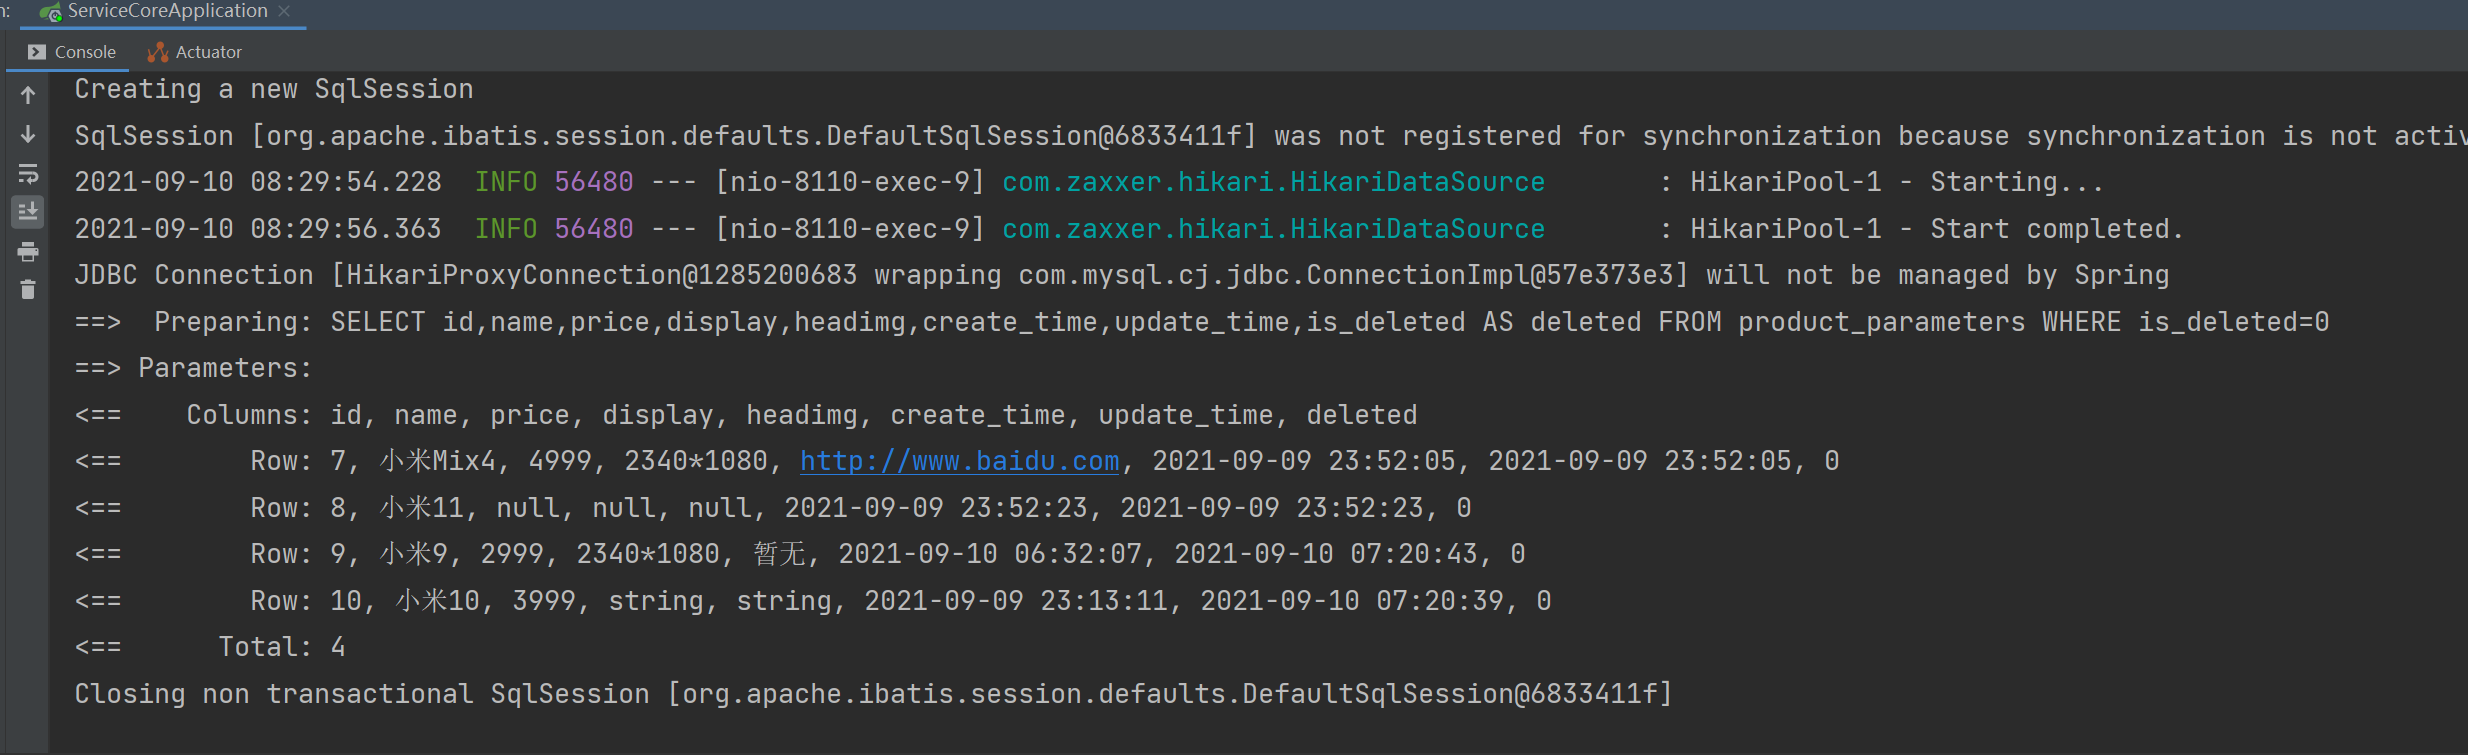Click the 小米10 row text
Screen dimensions: 2468x755
pos(438,601)
